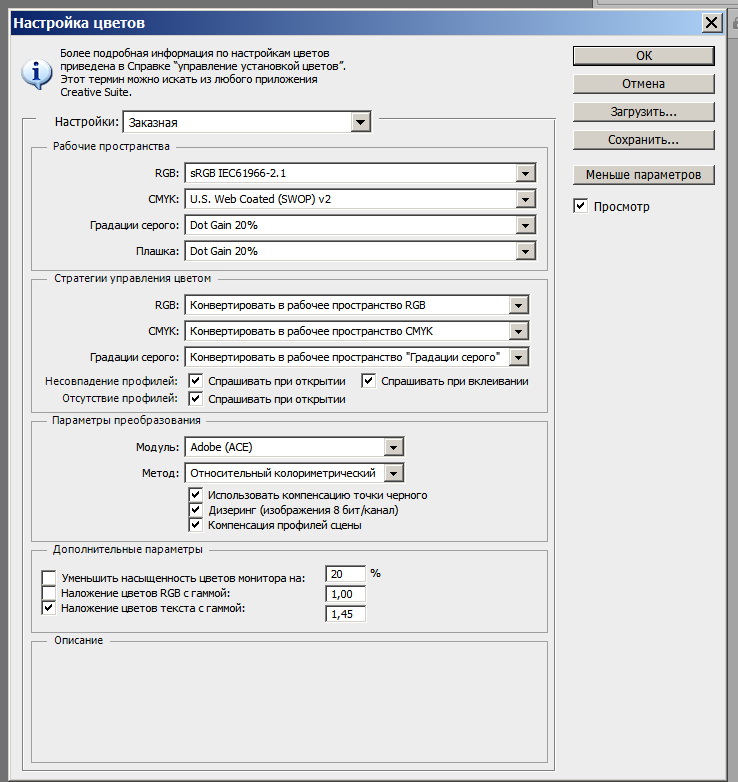Click the Настройка цветов title bar text
This screenshot has width=738, height=782.
pyautogui.click(x=79, y=23)
